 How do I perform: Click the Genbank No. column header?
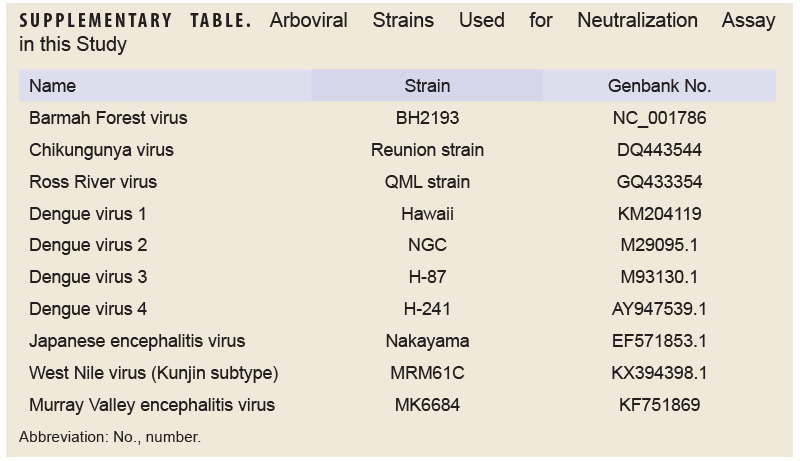pyautogui.click(x=659, y=86)
